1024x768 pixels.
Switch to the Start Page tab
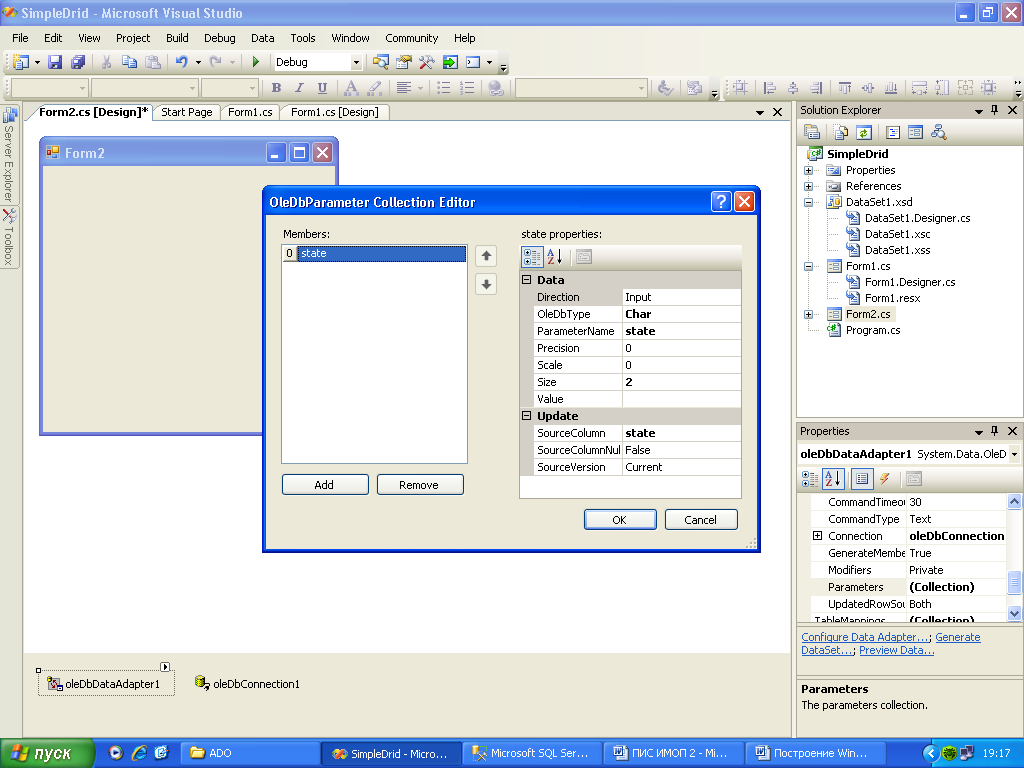[187, 112]
